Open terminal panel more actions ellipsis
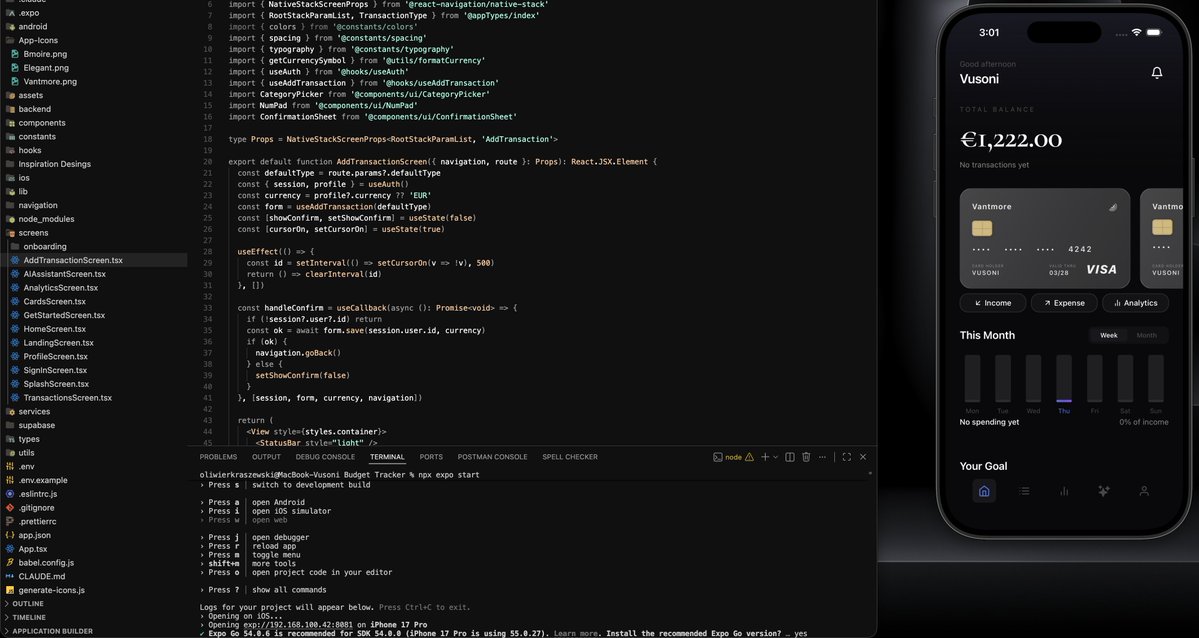The height and width of the screenshot is (638, 1199). pos(822,457)
